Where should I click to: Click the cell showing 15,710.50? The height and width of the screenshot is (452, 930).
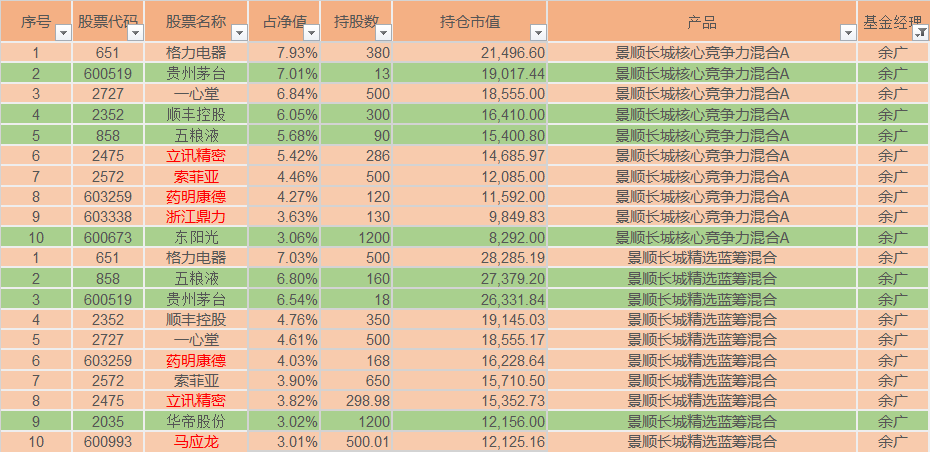pos(469,380)
